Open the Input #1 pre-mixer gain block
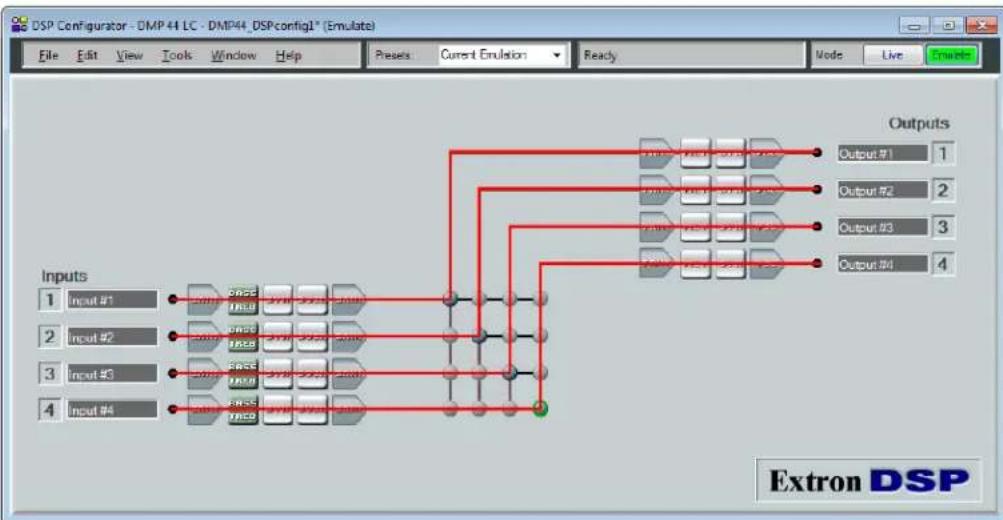Viewport: 1003px width, 520px height. [349, 299]
